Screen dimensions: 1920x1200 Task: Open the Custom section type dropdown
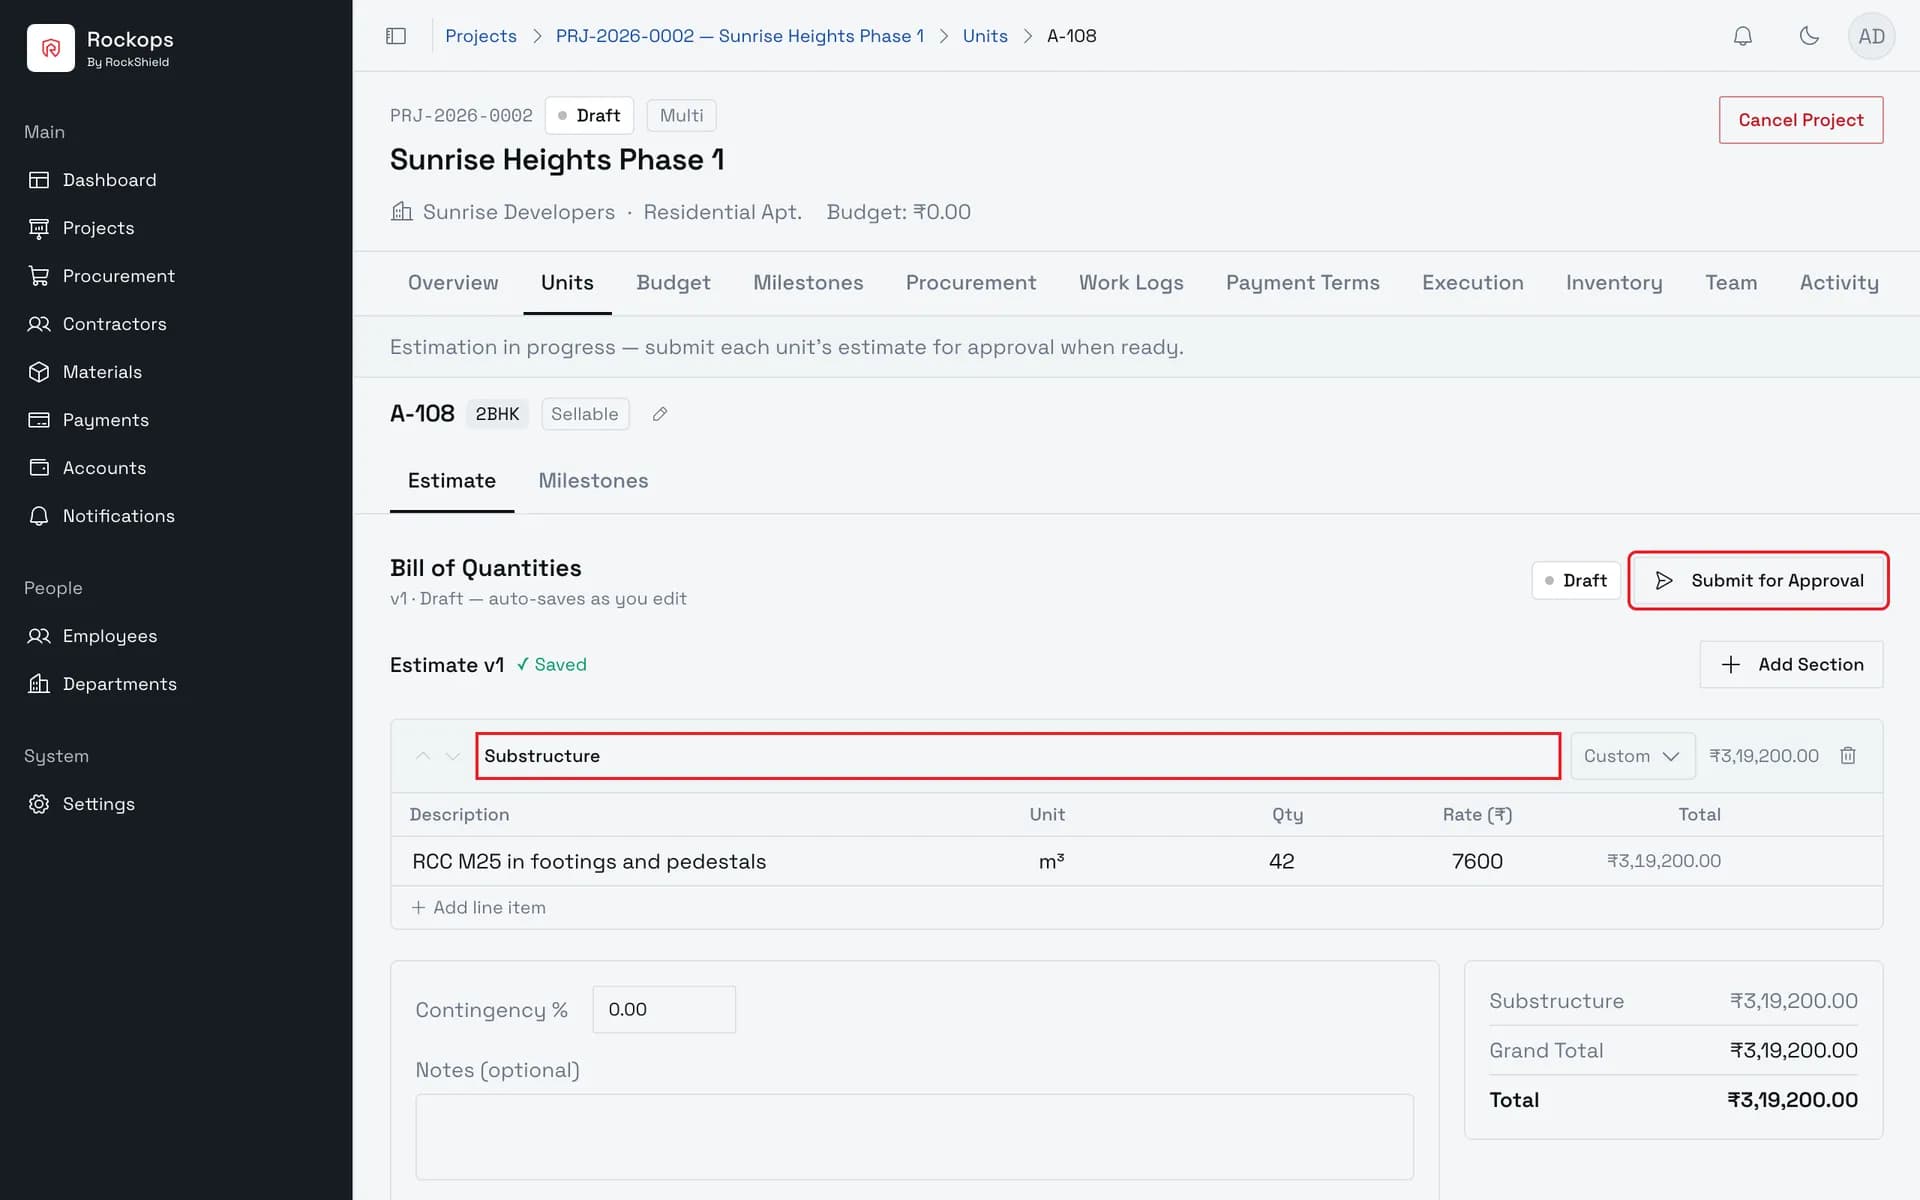1632,756
